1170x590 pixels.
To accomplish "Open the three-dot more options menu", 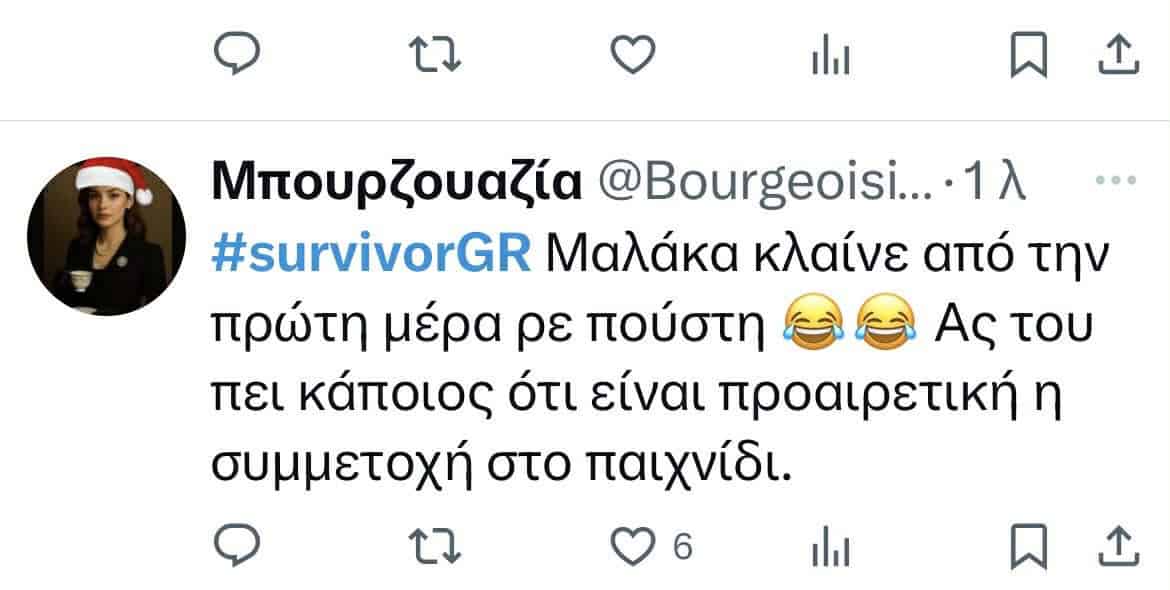I will point(1116,180).
